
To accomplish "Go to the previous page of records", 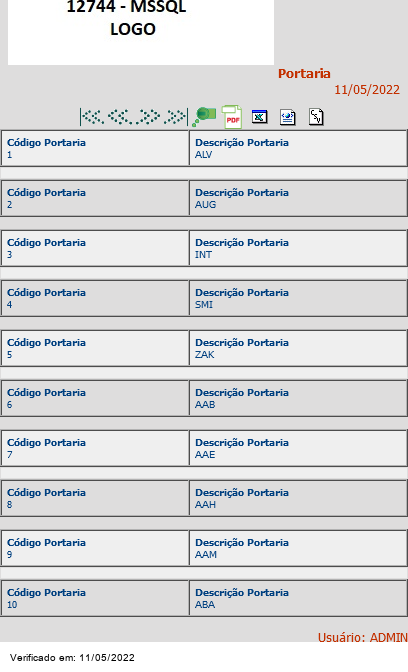I will tap(120, 117).
